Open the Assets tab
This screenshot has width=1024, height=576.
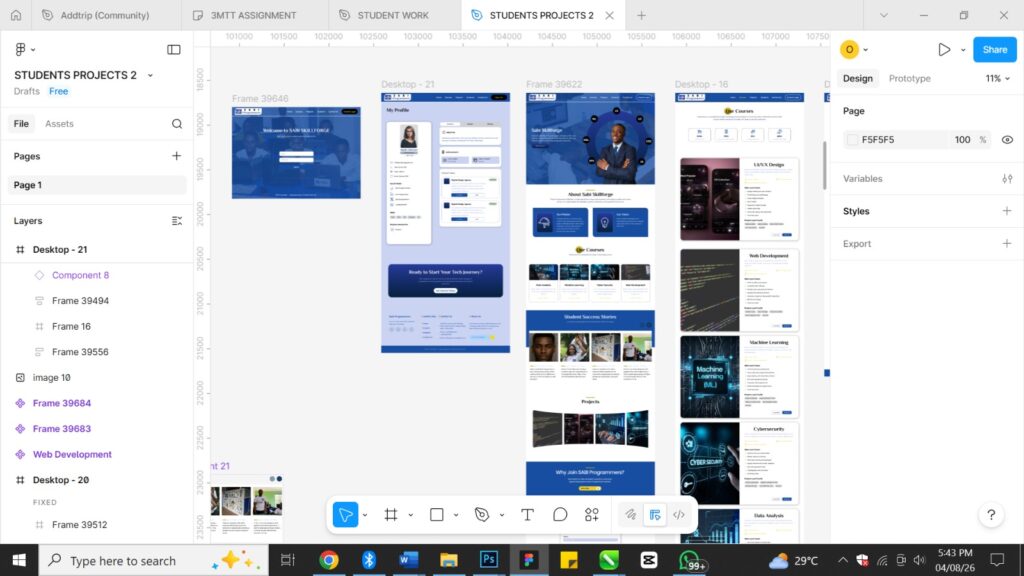(59, 124)
